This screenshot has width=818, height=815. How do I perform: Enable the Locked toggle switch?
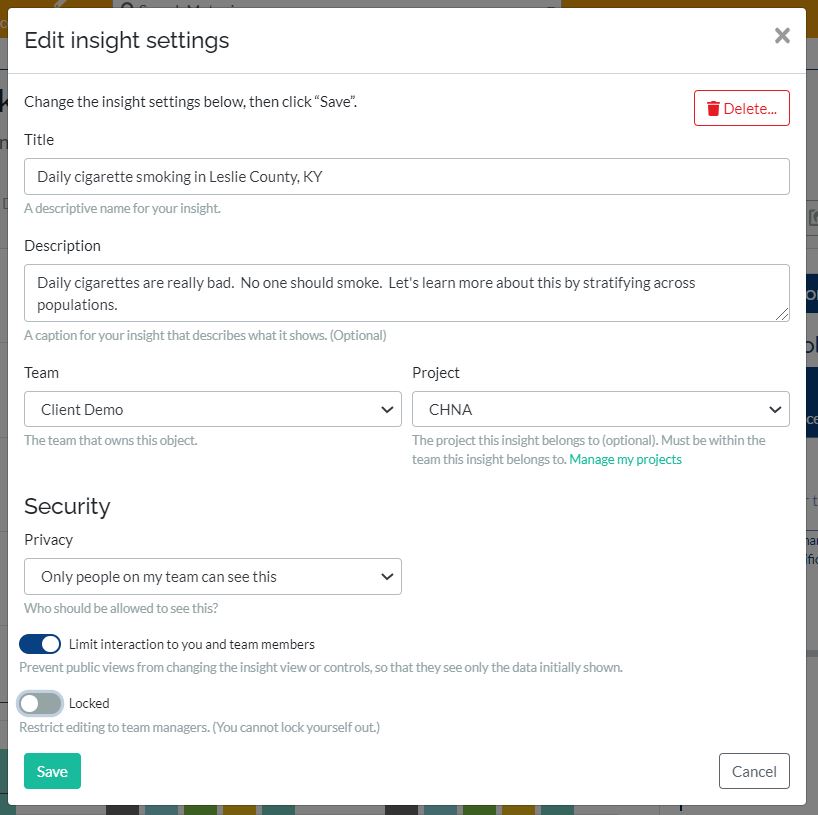click(x=40, y=703)
